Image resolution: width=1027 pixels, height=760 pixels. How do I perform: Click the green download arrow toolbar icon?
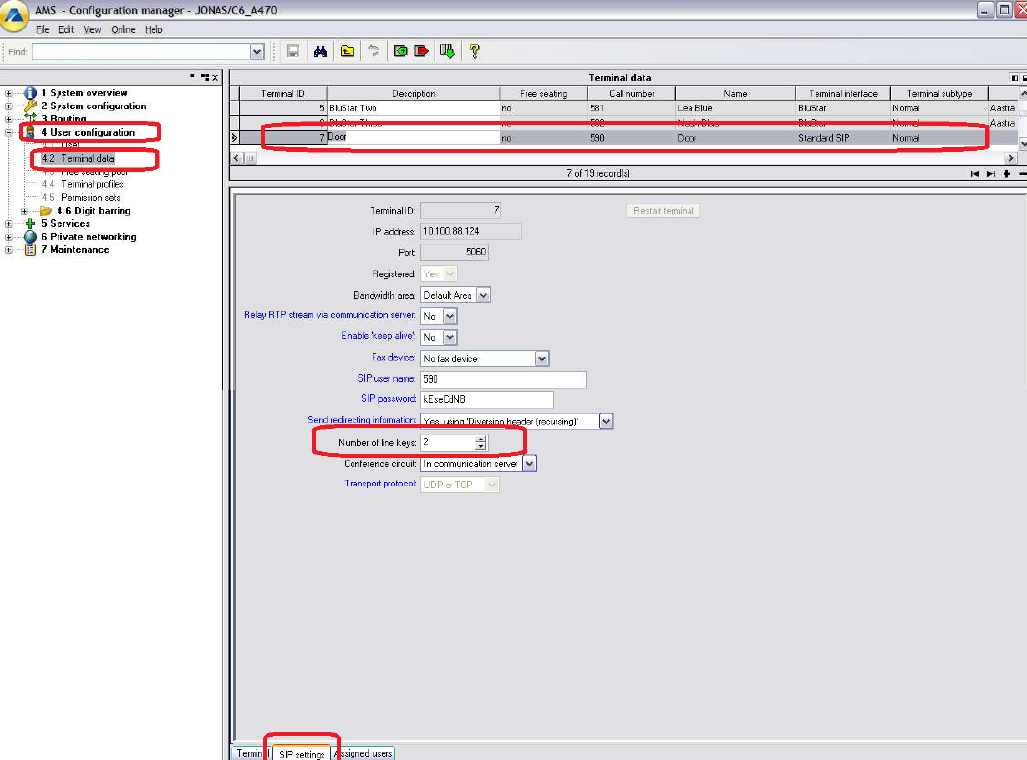[x=447, y=51]
